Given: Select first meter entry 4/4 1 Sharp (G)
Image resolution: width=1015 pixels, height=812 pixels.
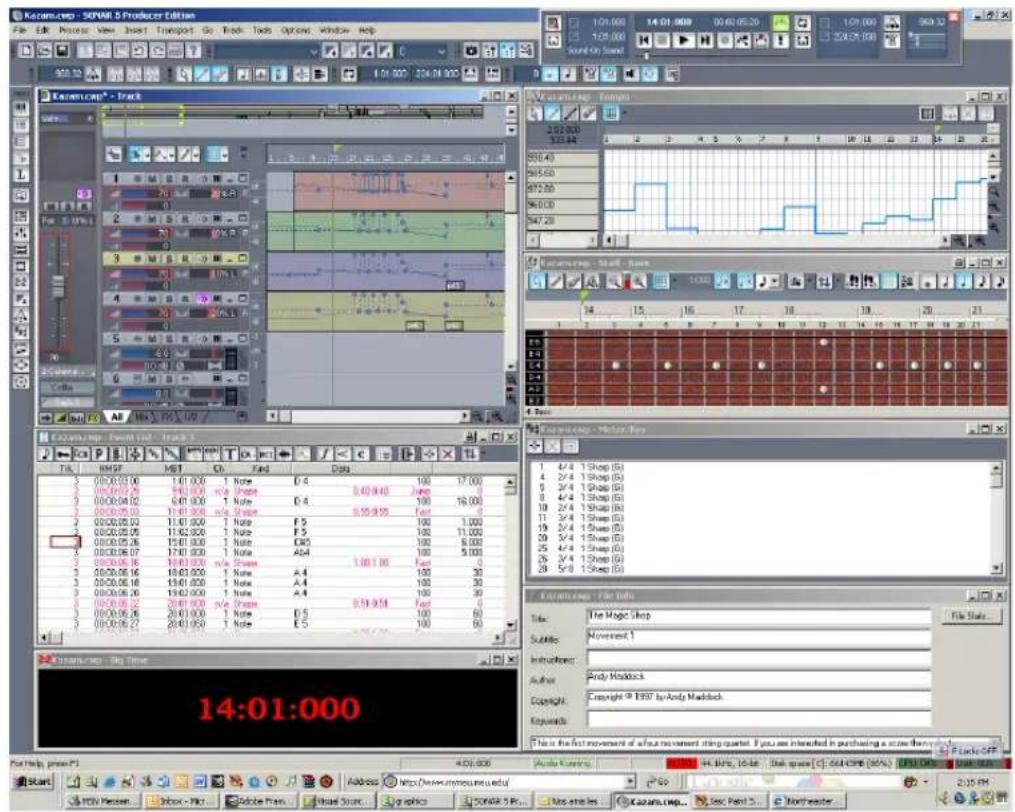Looking at the screenshot, I should tap(581, 467).
